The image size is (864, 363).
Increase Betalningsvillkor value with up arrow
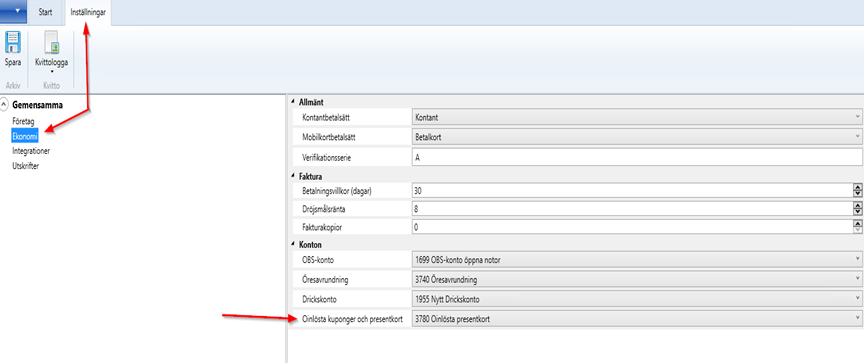[x=857, y=187]
